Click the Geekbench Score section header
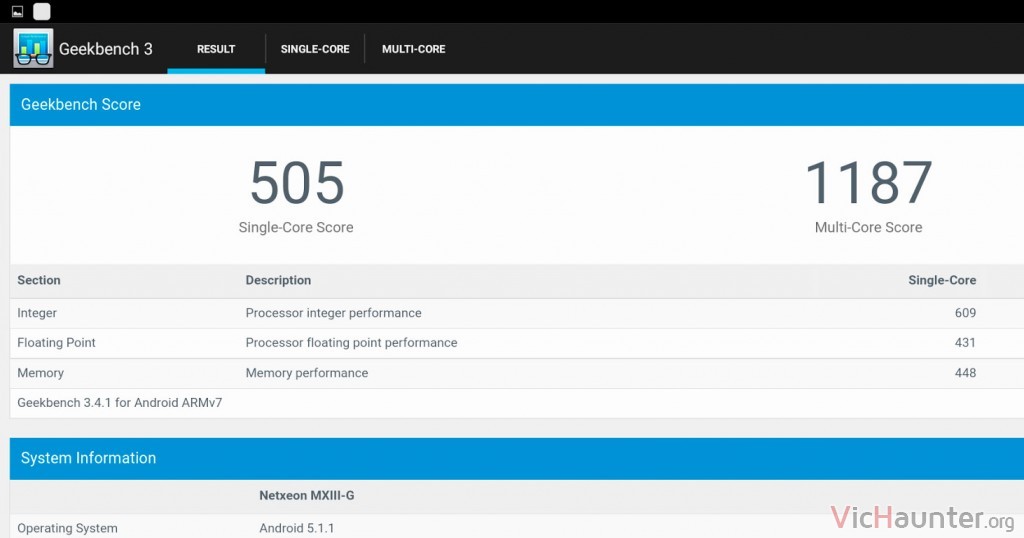The image size is (1024, 538). (517, 104)
